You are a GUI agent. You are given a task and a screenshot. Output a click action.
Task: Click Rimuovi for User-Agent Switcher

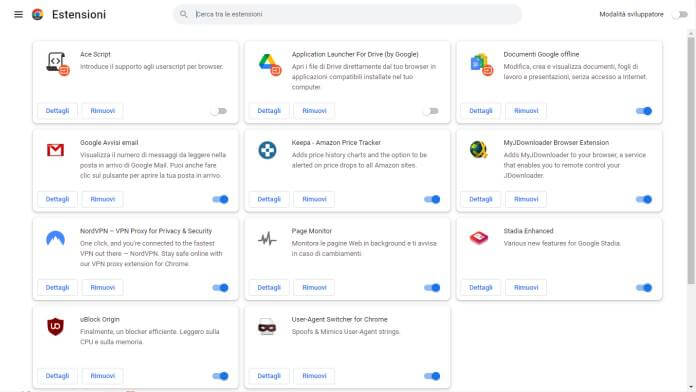tap(314, 376)
